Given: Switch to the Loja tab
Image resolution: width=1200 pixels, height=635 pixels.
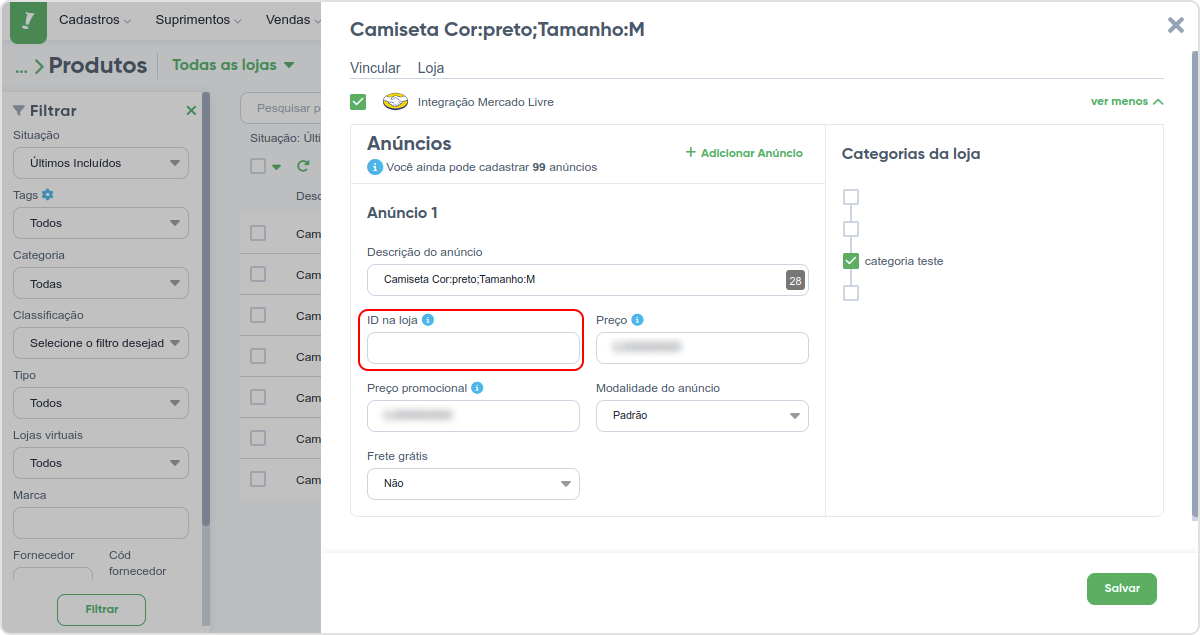Looking at the screenshot, I should [431, 68].
